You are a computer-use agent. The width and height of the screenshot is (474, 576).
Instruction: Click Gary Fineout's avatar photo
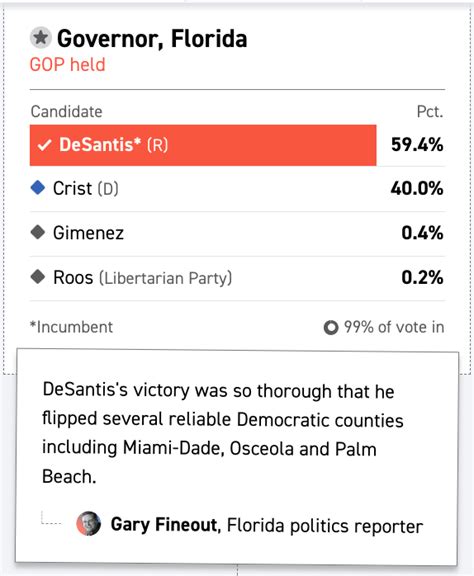[89, 523]
